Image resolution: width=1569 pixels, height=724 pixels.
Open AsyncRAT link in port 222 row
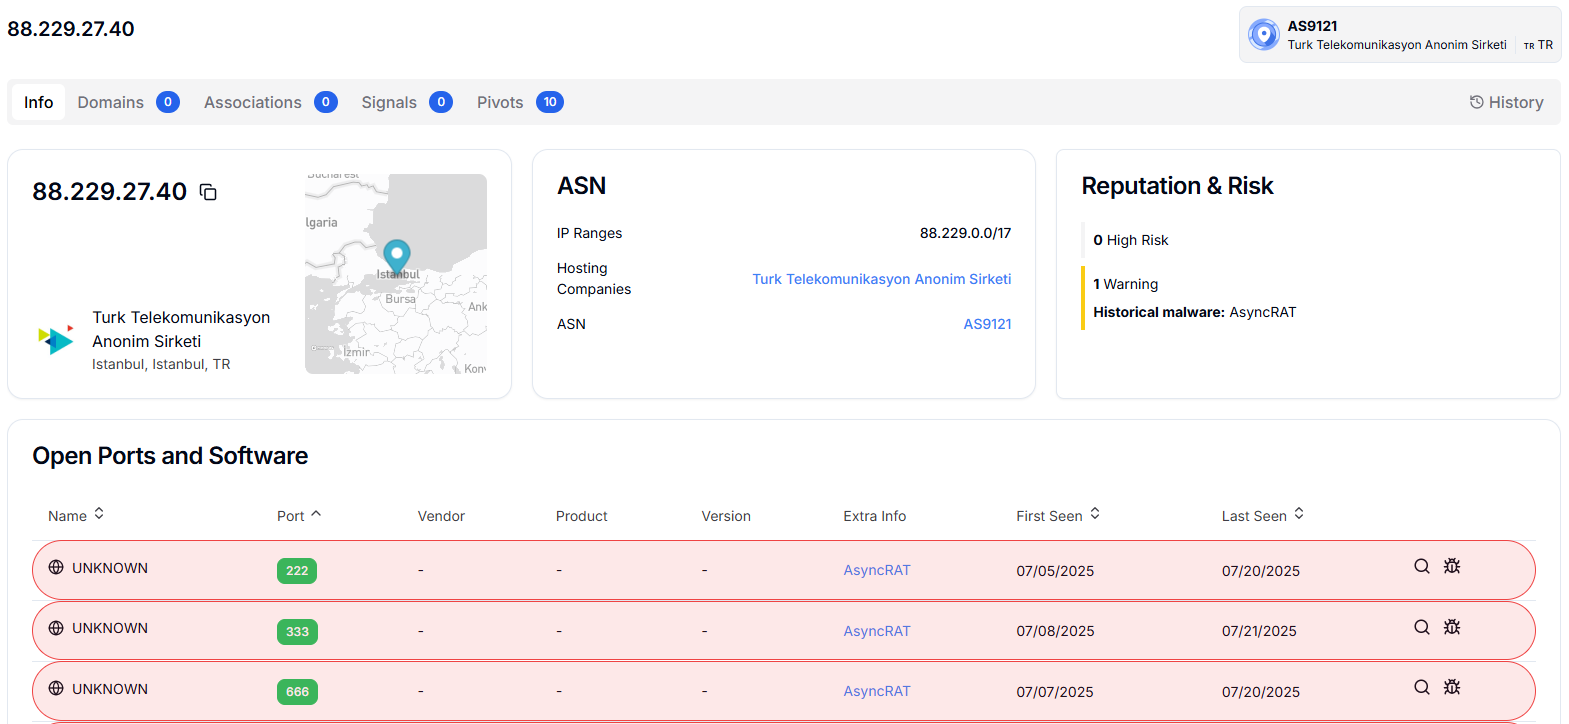[x=877, y=570]
